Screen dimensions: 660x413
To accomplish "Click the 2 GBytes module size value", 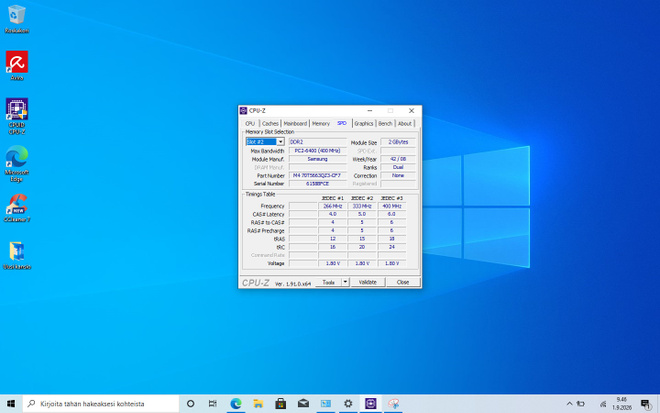I will point(398,142).
